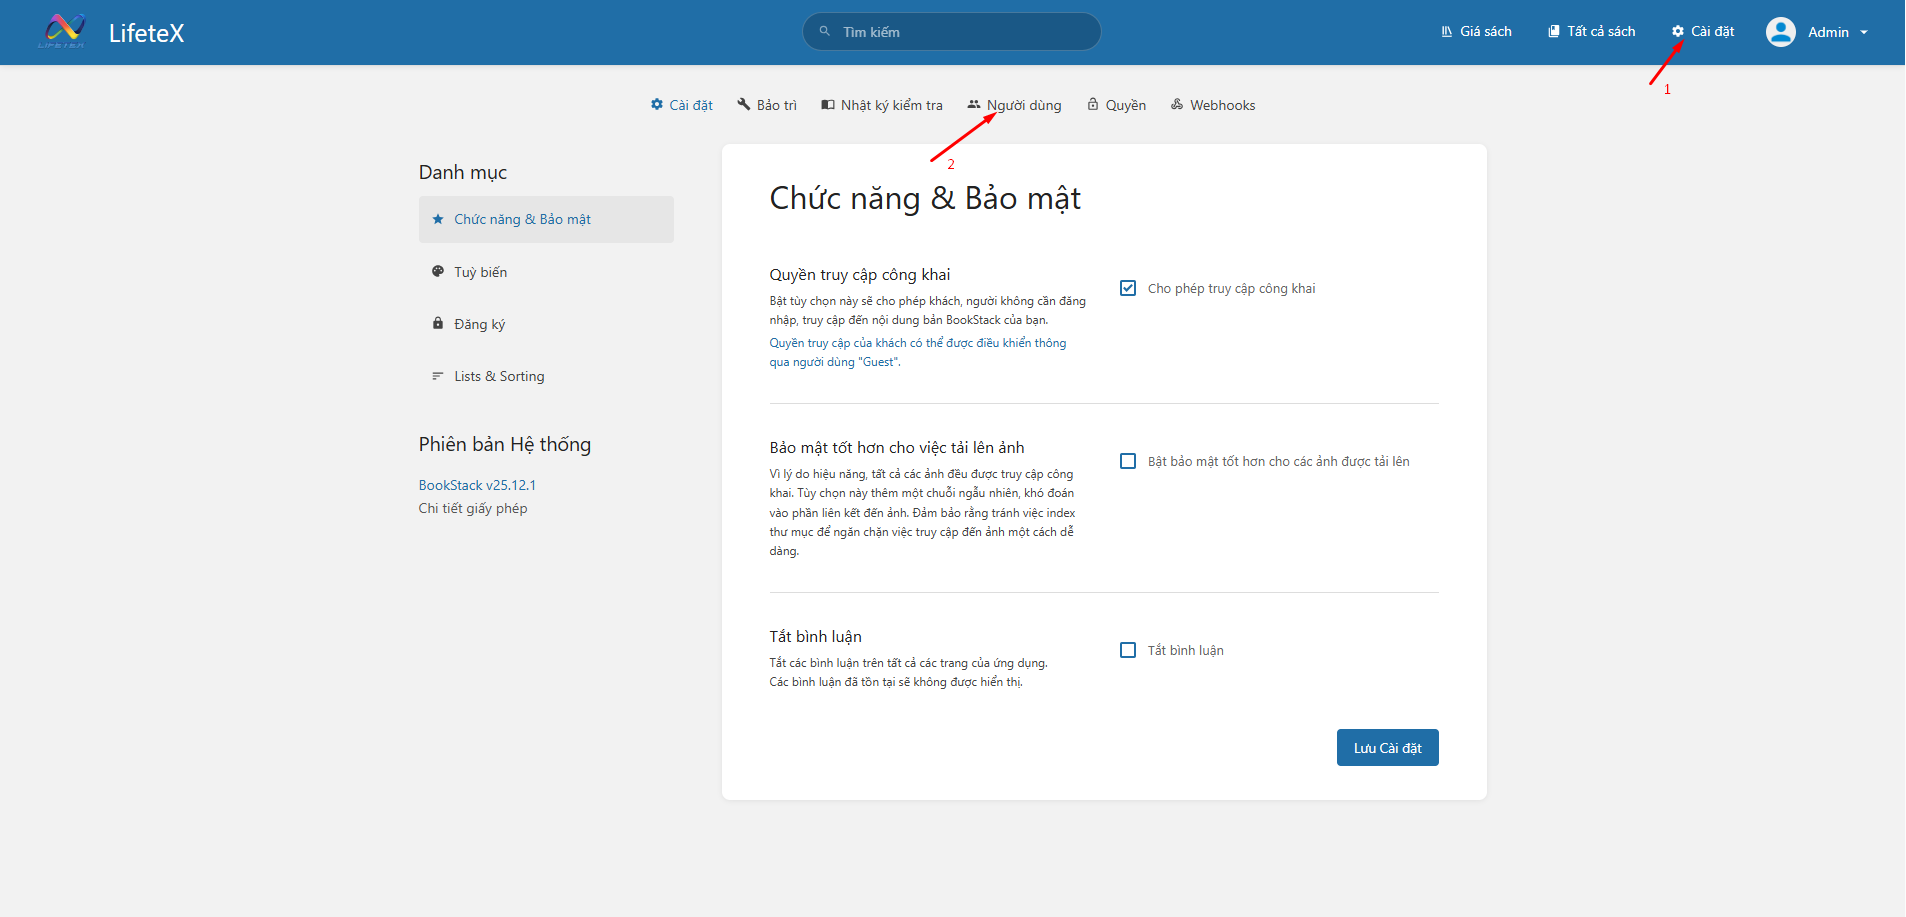Click the gear icon in header
This screenshot has width=1906, height=917.
1677,32
